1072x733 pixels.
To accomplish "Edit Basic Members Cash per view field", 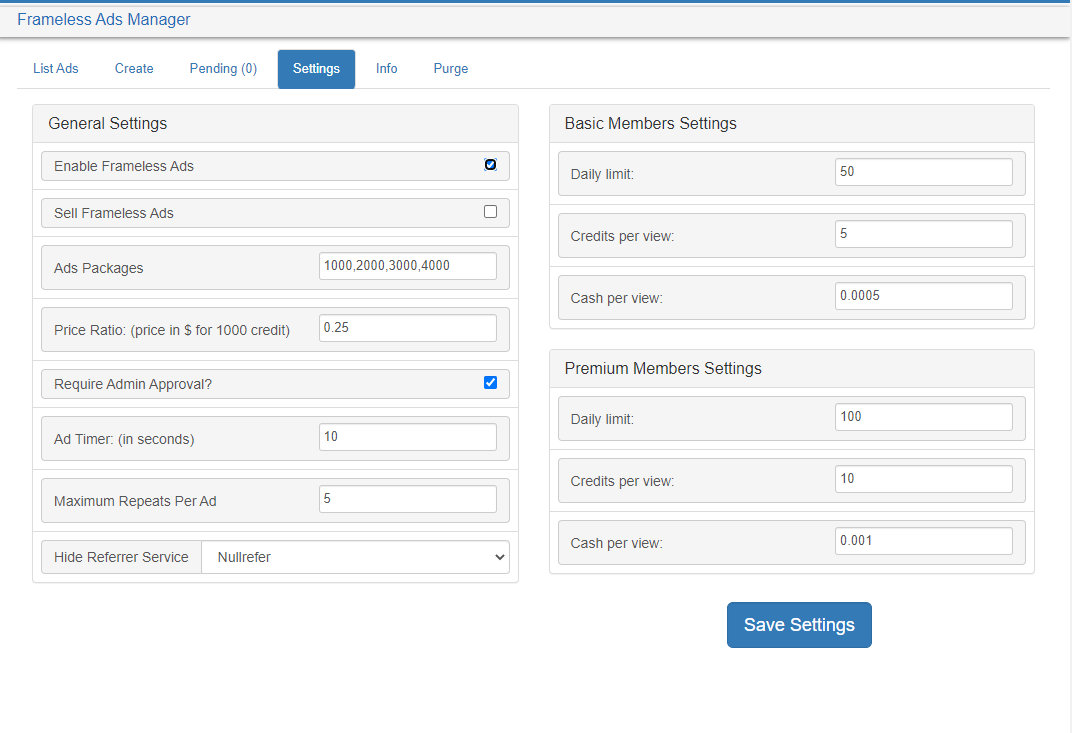I will [923, 296].
